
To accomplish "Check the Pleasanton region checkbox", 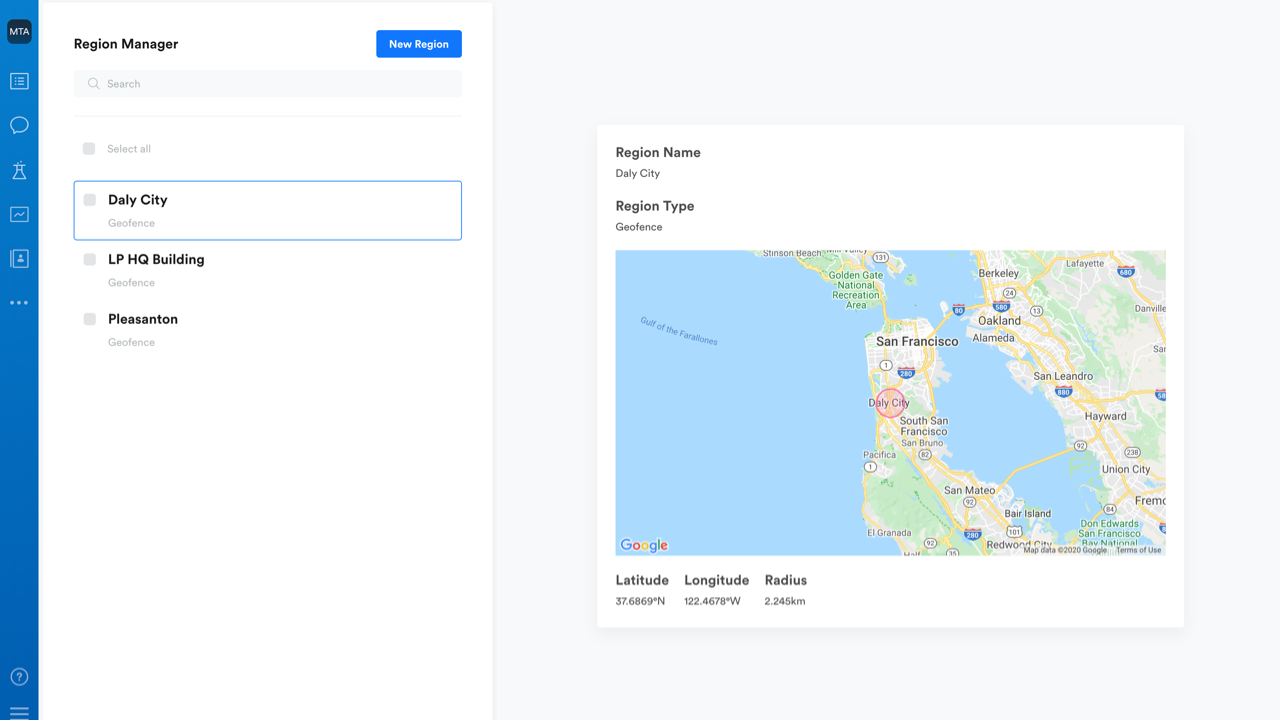I will tap(89, 318).
